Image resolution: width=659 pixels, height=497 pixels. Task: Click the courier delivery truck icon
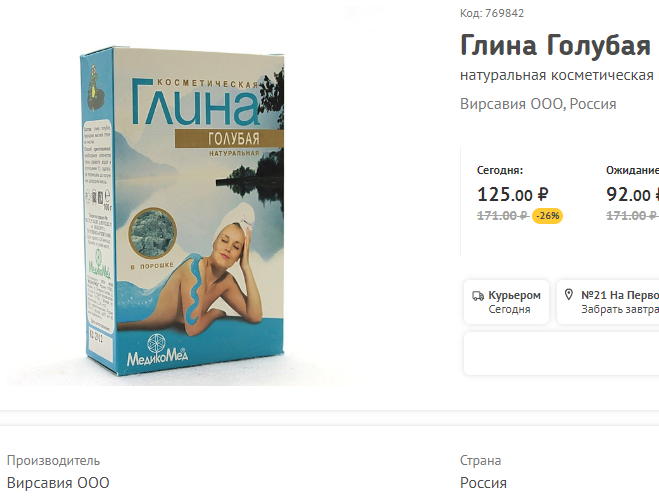(478, 296)
